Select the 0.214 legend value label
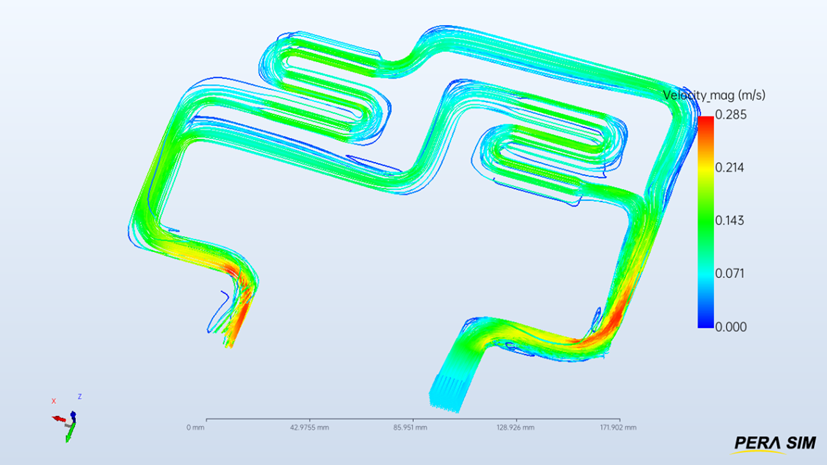 point(731,168)
